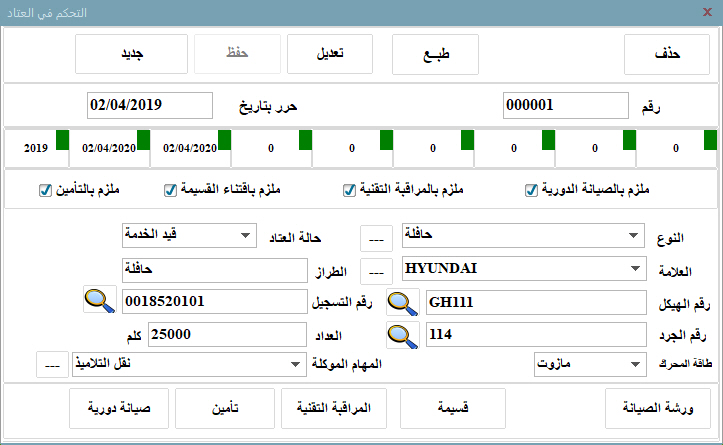723x445 pixels.
Task: Open ورشة الصيانة maintenance workshop
Action: pos(658,409)
